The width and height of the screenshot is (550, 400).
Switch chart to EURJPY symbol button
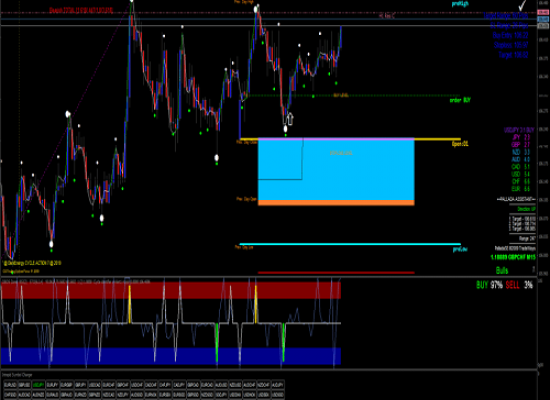tap(52, 385)
